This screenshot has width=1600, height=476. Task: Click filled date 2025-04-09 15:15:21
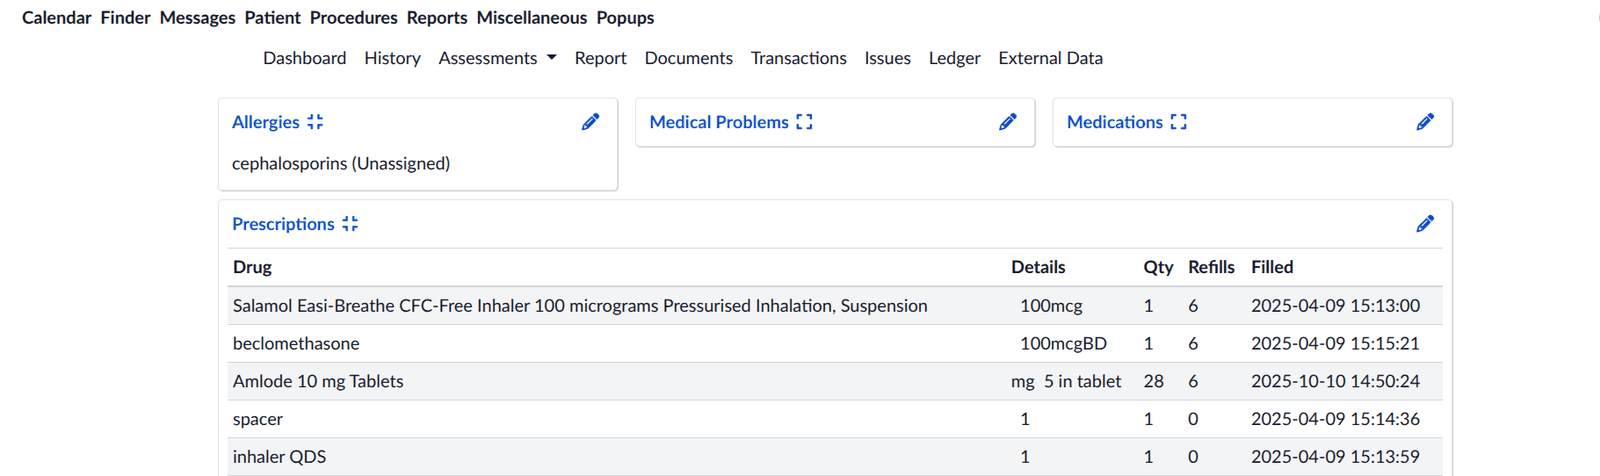point(1335,343)
